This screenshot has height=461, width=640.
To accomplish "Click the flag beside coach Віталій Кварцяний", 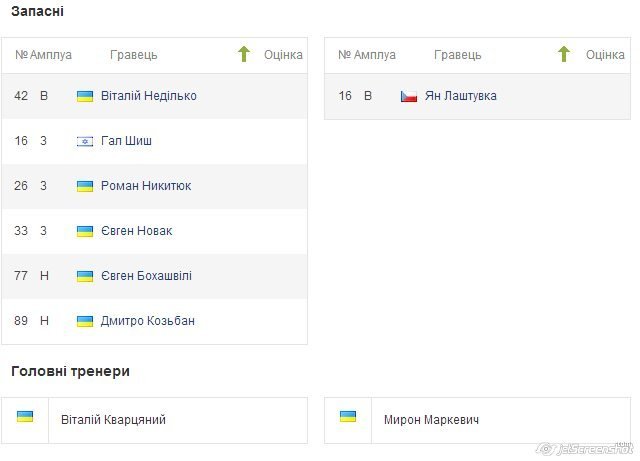I will [x=25, y=416].
